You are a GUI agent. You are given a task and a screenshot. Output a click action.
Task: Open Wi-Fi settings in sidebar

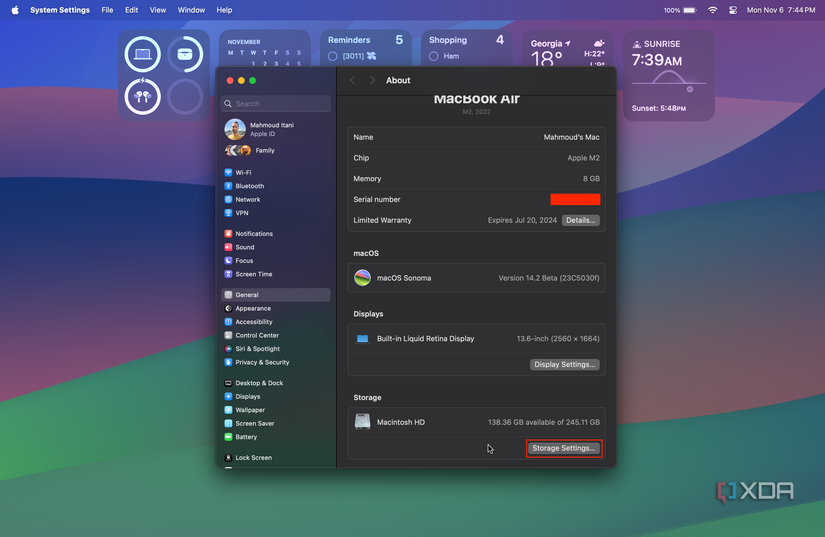pyautogui.click(x=276, y=173)
